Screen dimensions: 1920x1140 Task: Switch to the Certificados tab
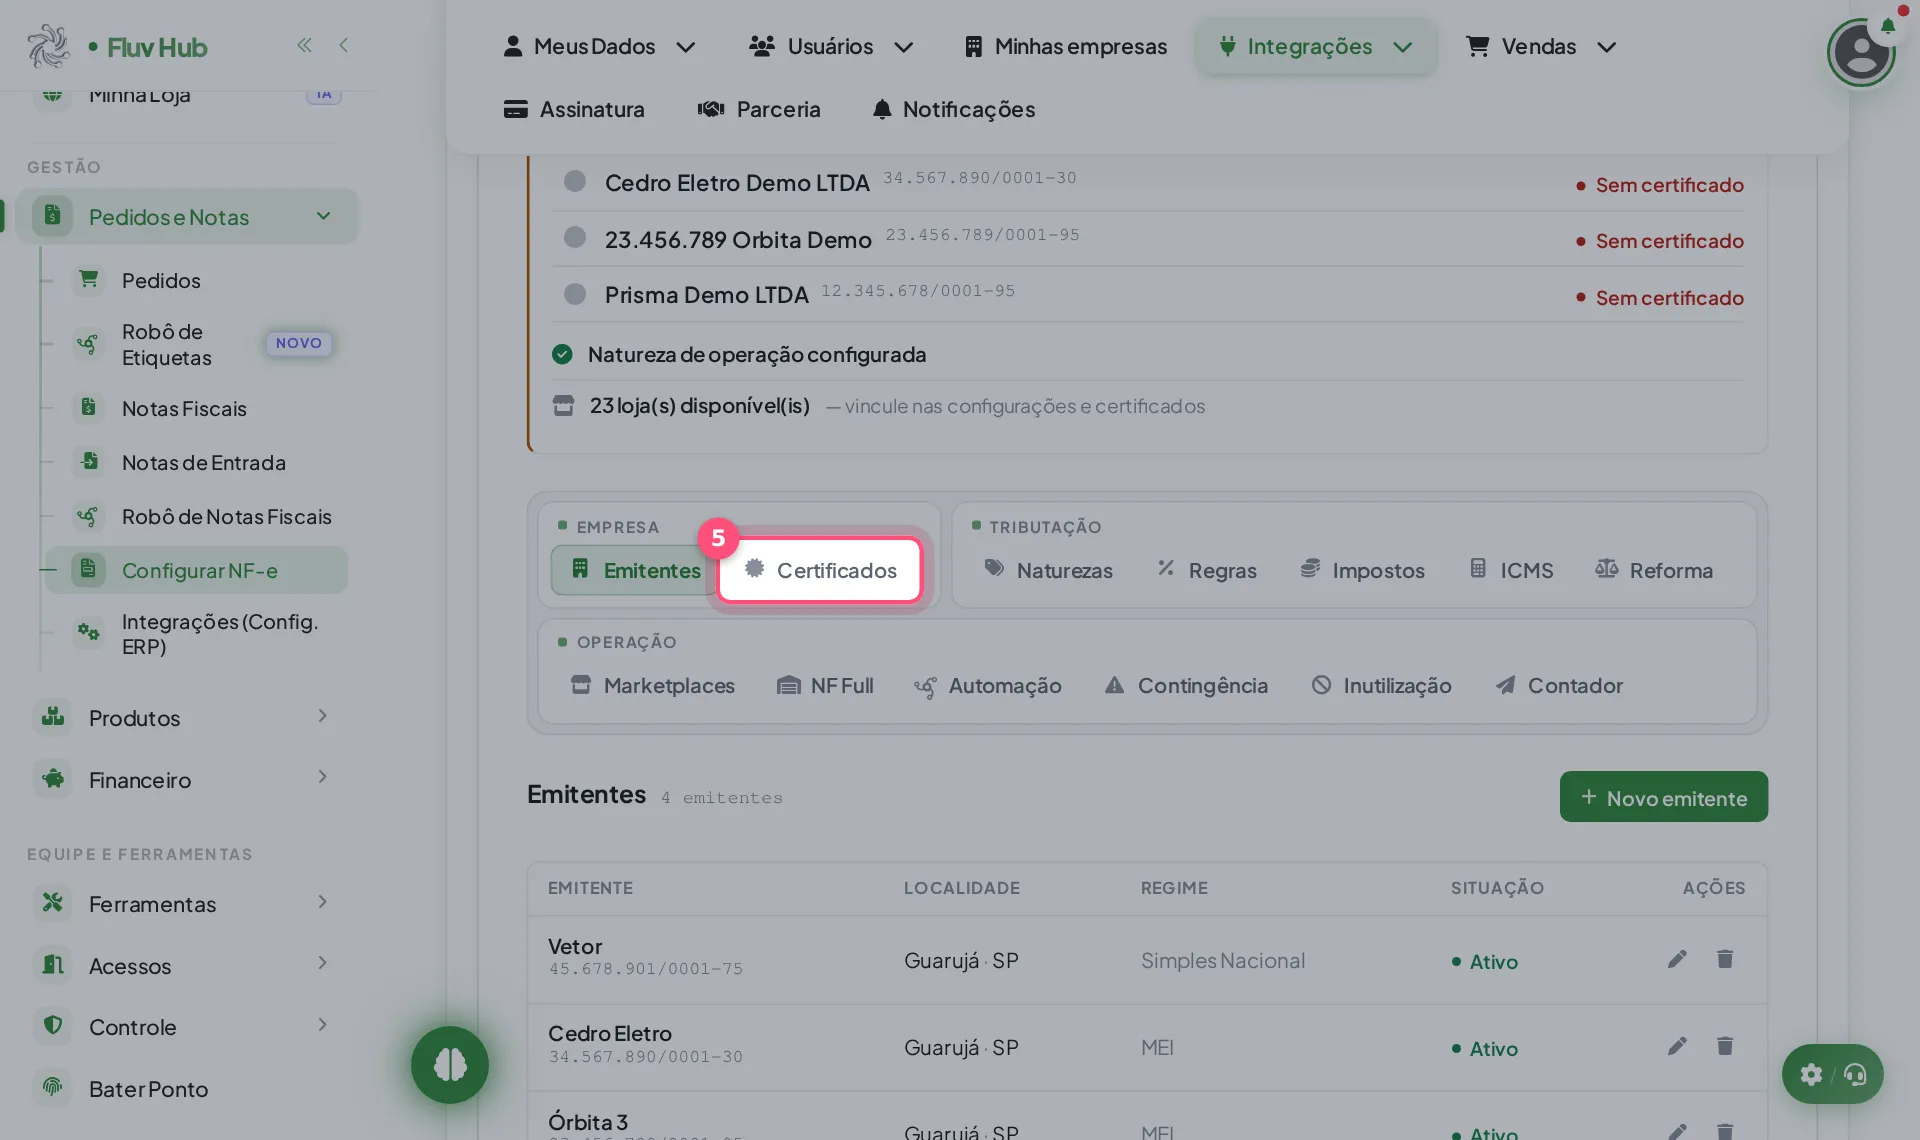click(820, 570)
